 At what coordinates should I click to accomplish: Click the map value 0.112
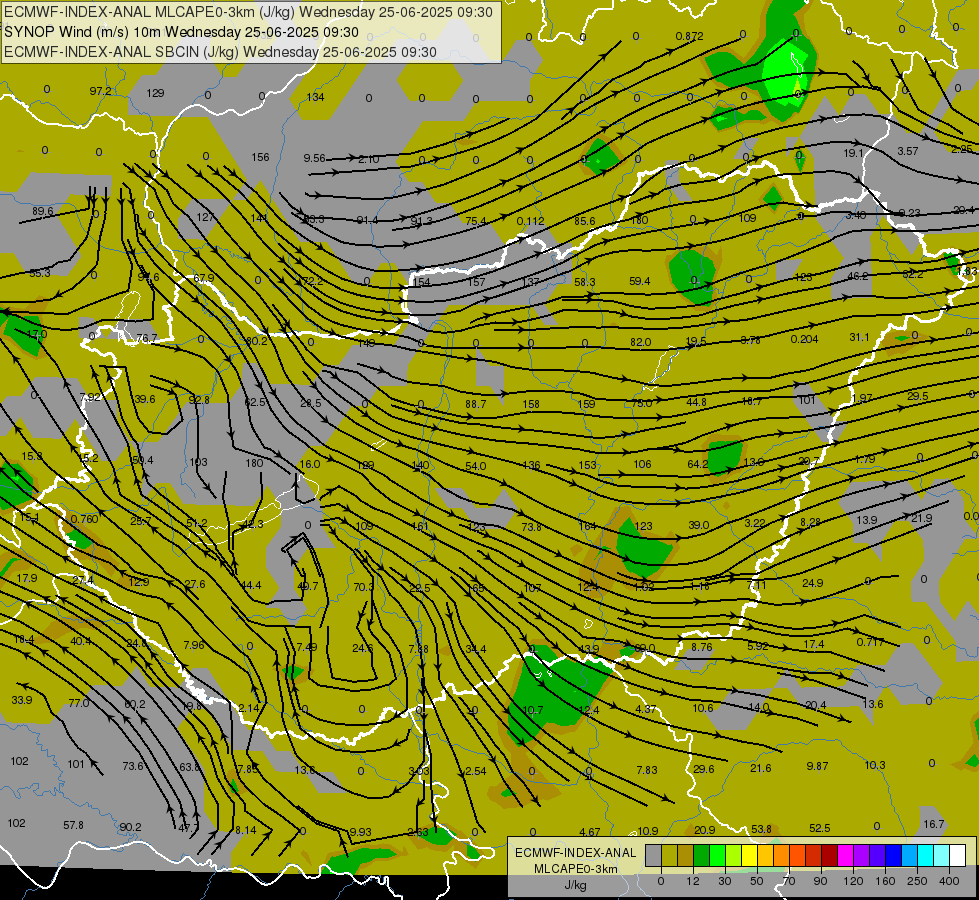(x=530, y=221)
